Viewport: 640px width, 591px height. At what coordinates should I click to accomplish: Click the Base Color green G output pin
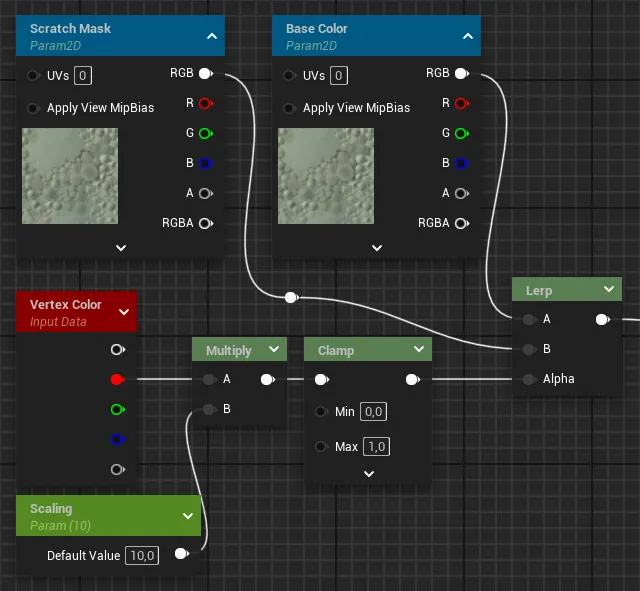pos(462,133)
